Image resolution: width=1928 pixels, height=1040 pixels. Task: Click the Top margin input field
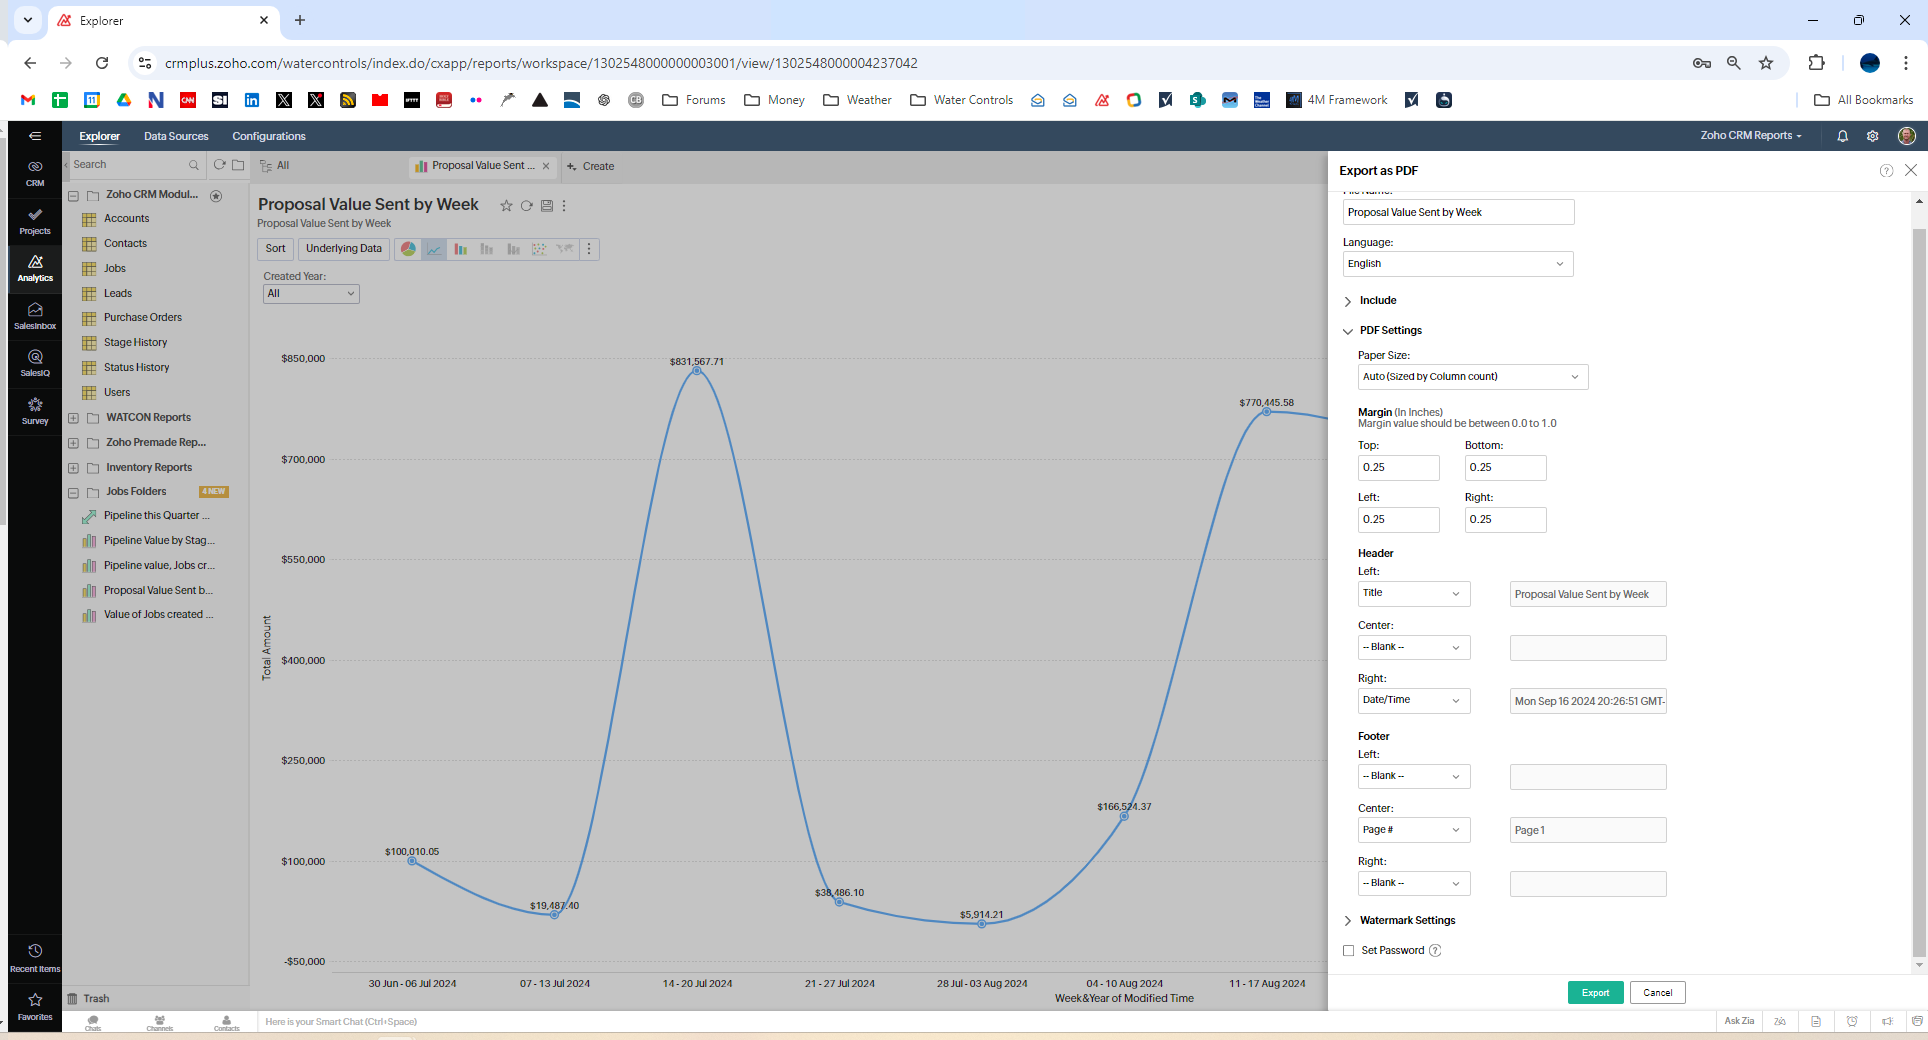point(1399,468)
